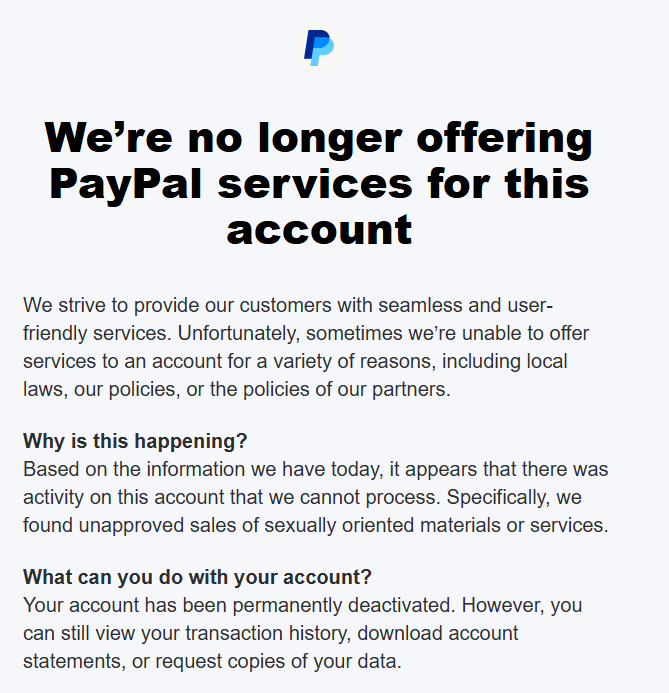
Task: Click the sentence 'Your account has been permanently deactivated'
Action: coord(239,605)
